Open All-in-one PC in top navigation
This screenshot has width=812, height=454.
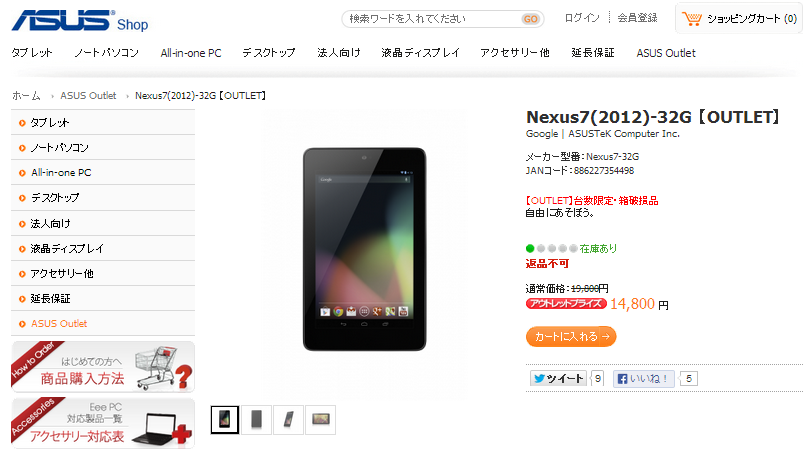click(x=191, y=53)
